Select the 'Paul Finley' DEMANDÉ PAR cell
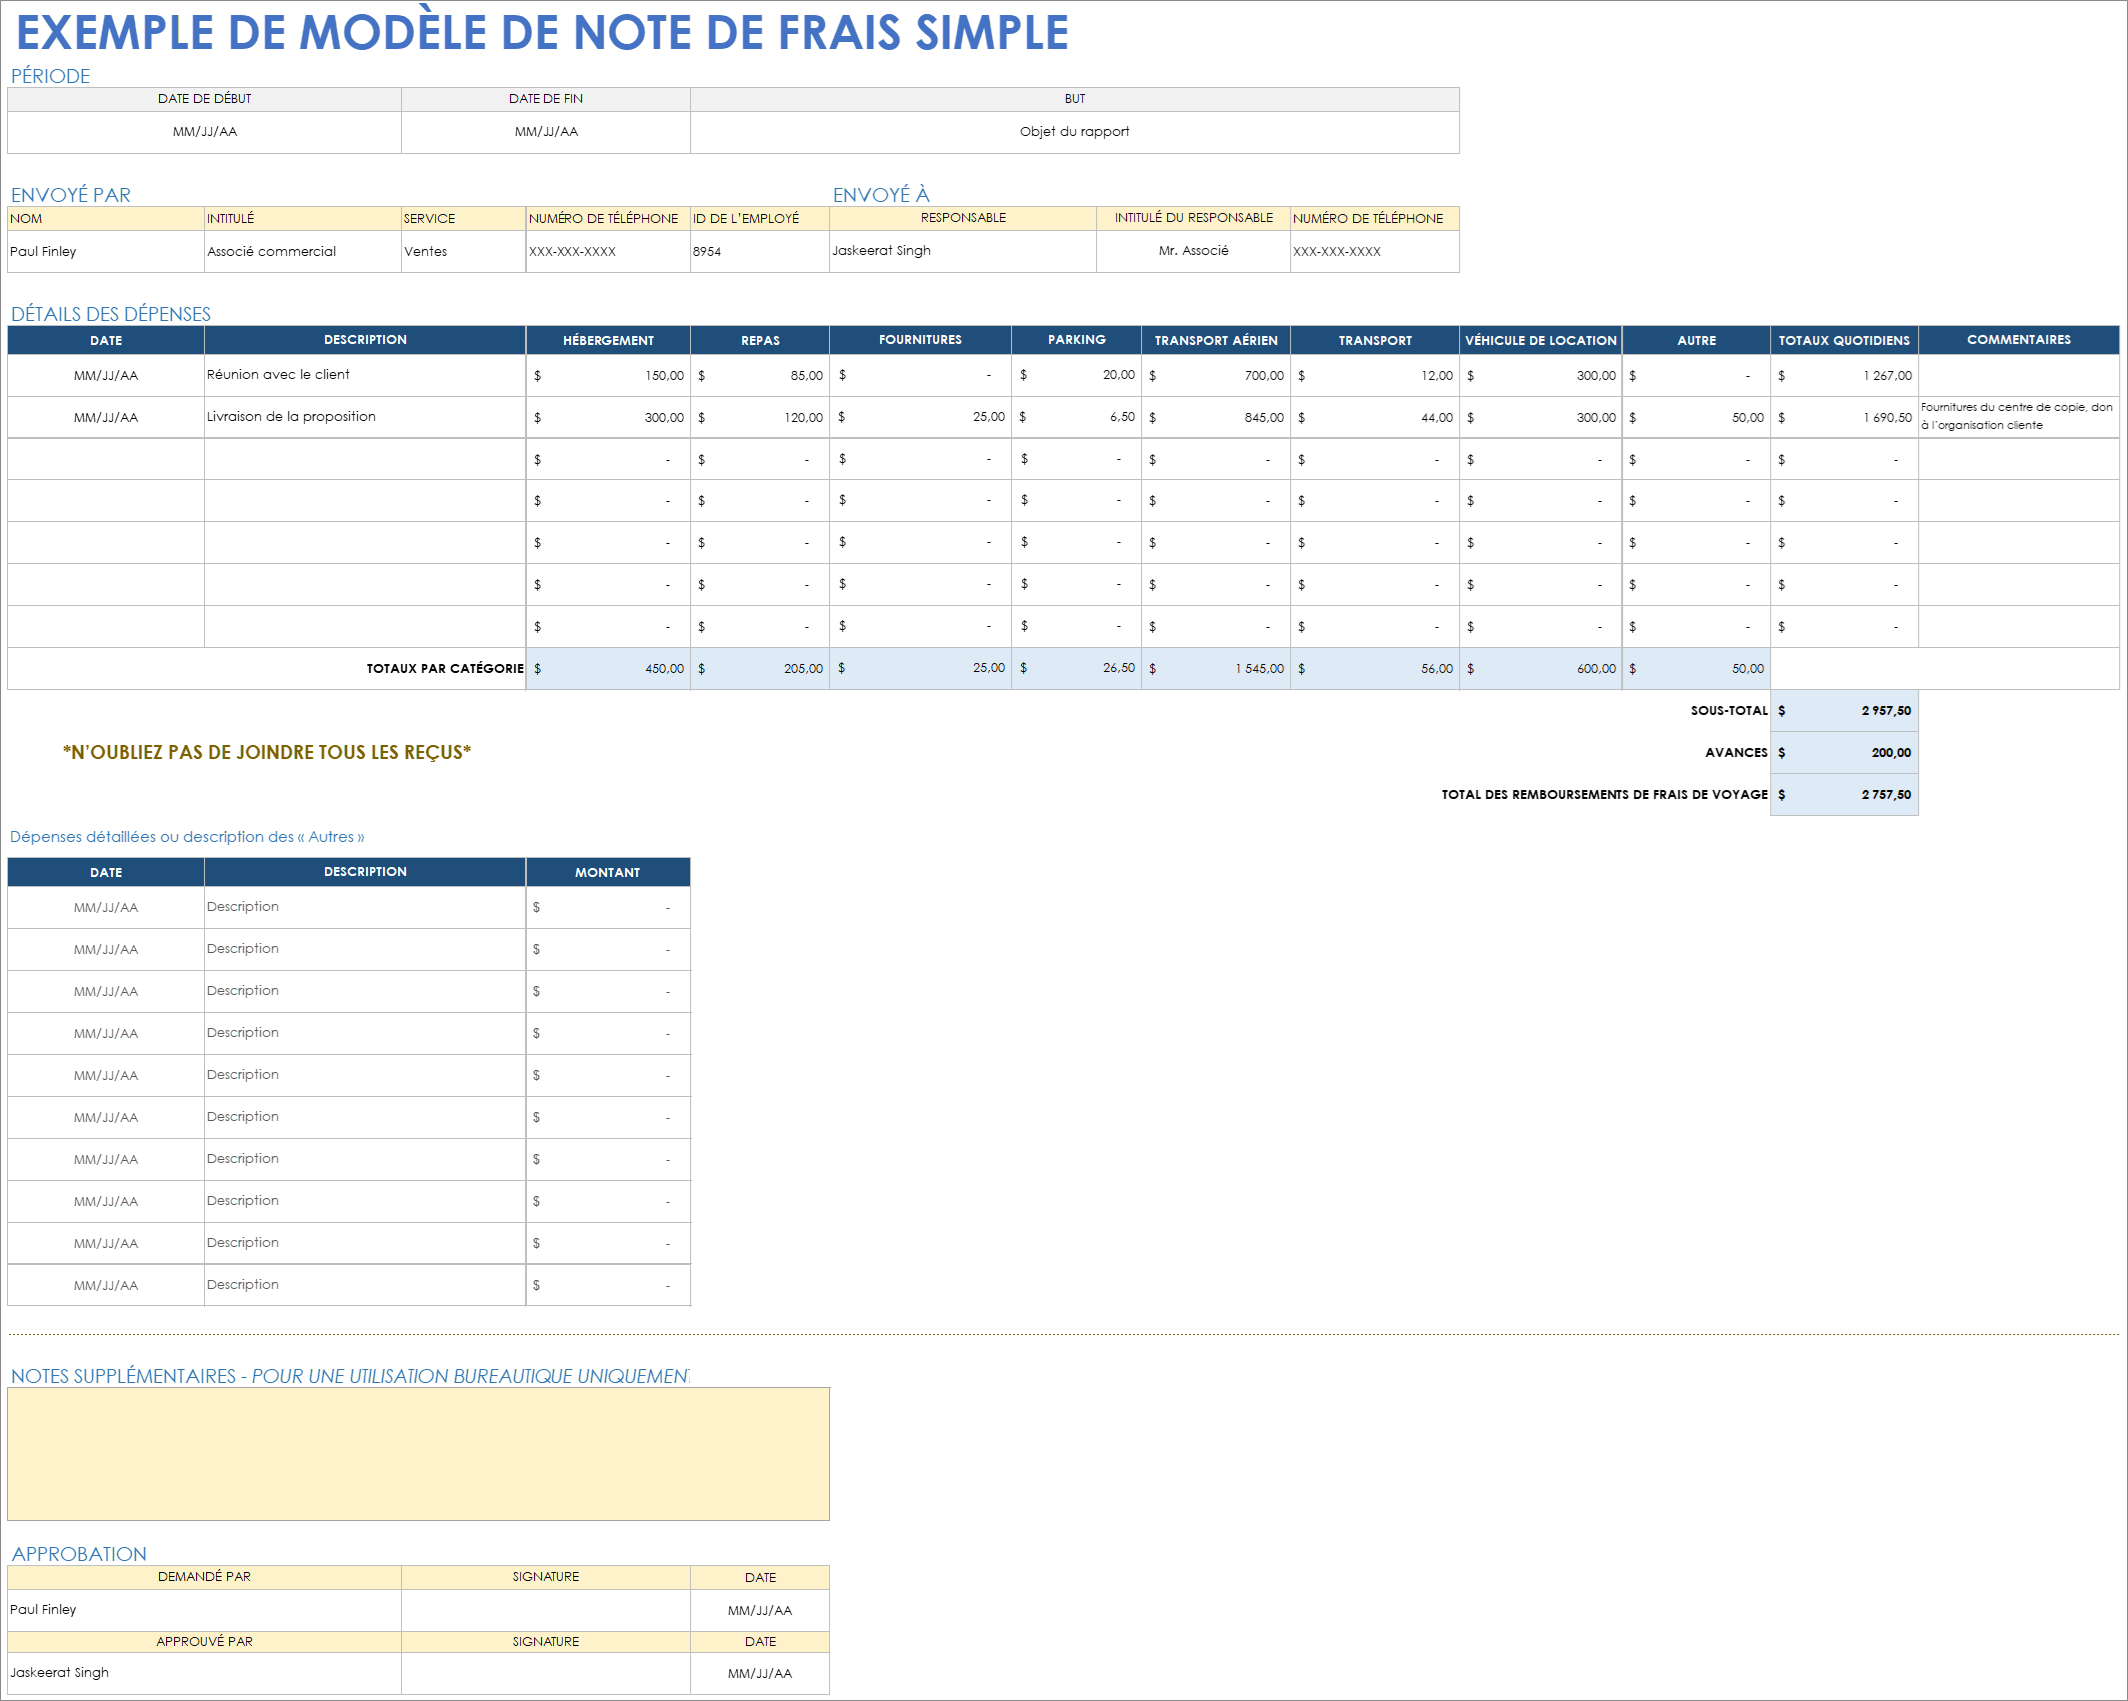The image size is (2128, 1701). coord(204,1610)
